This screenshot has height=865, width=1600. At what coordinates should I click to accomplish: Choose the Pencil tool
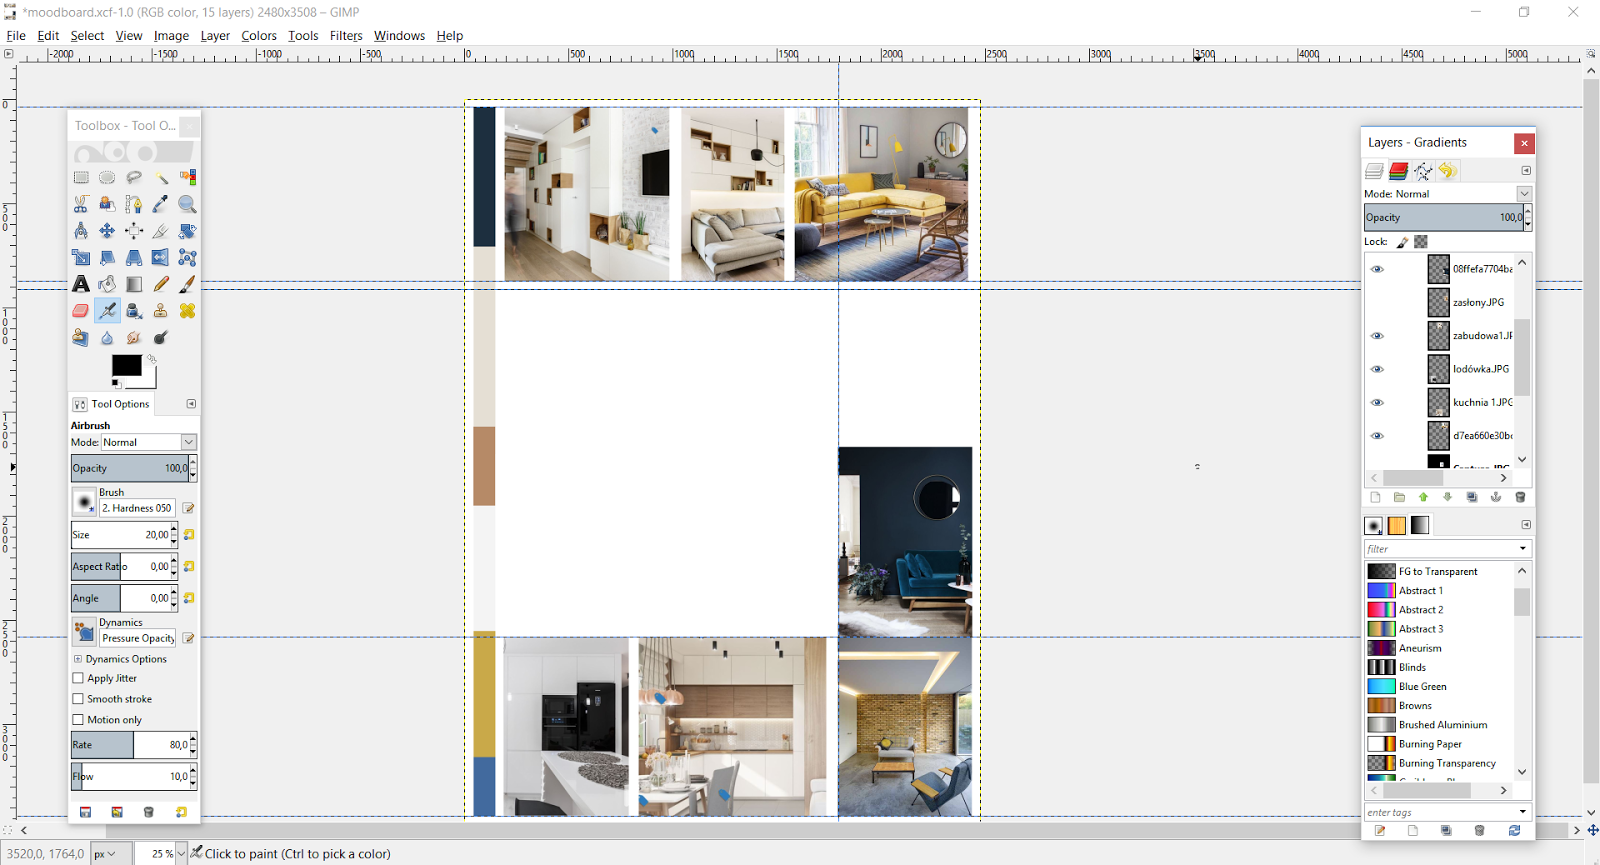pyautogui.click(x=161, y=284)
